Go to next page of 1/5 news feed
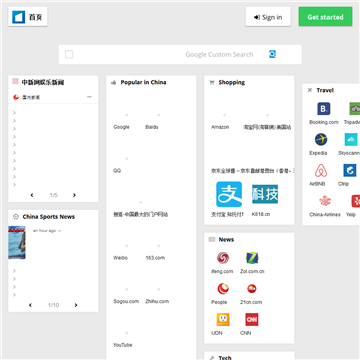 74,195
